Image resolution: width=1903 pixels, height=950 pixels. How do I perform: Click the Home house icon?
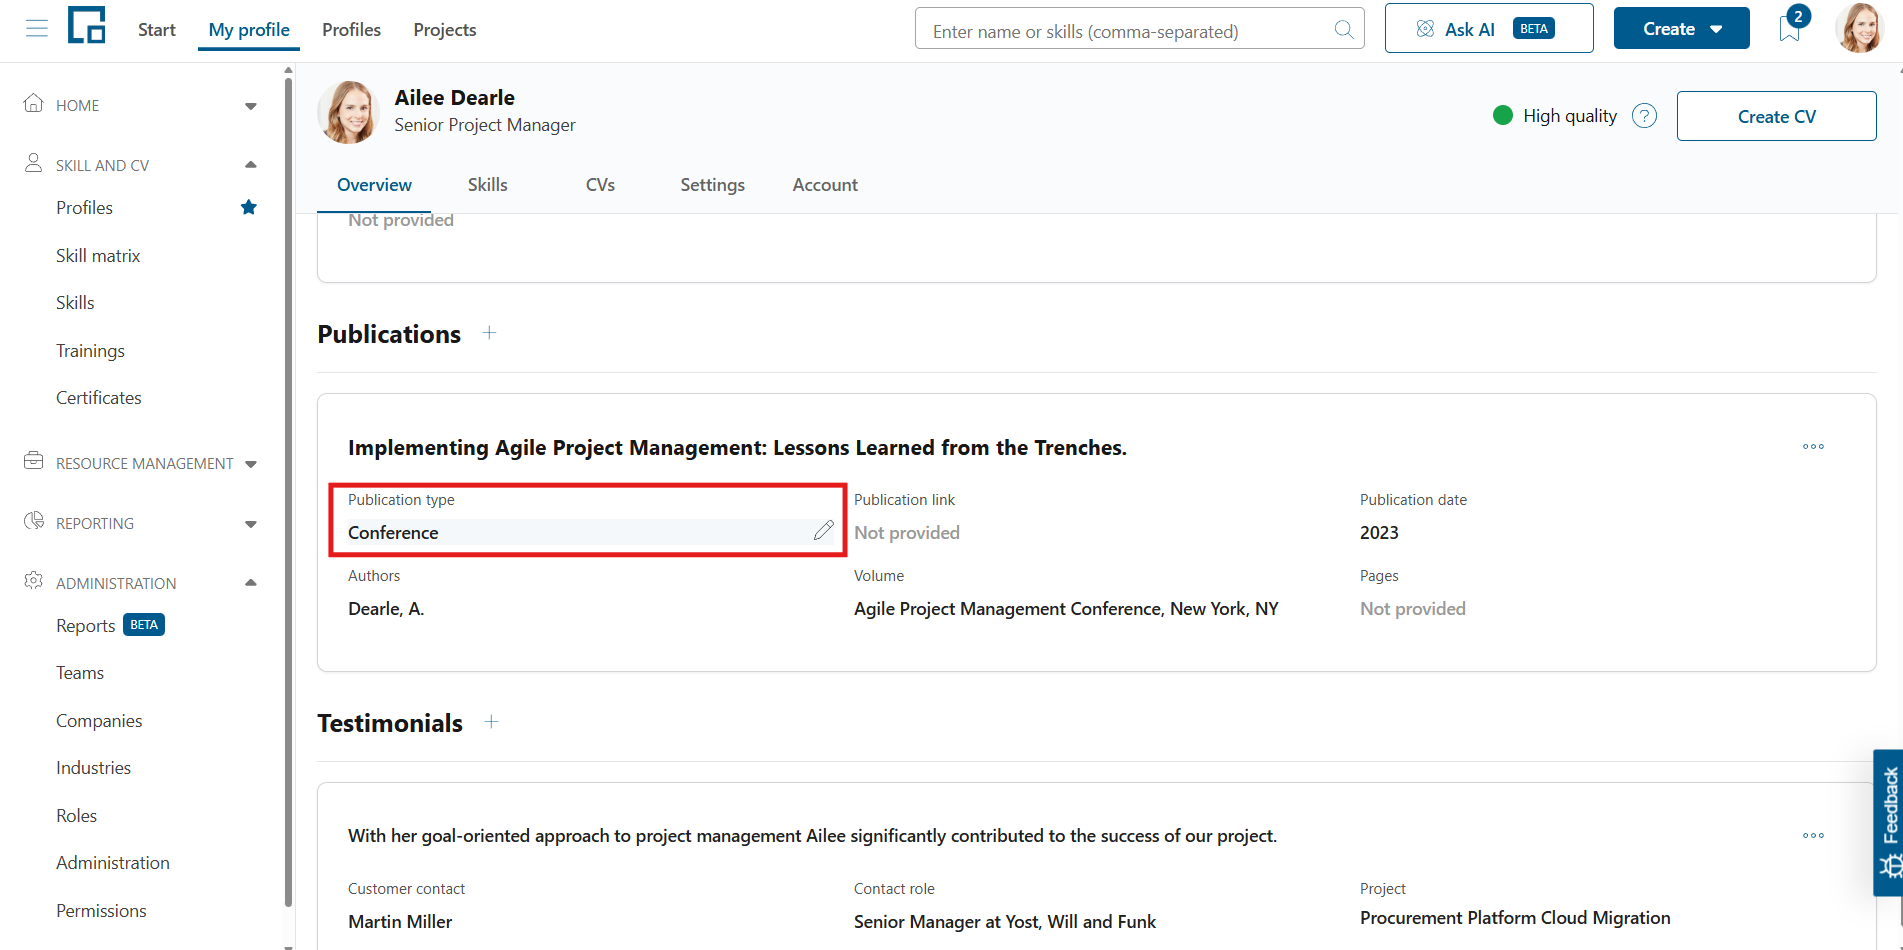(34, 103)
